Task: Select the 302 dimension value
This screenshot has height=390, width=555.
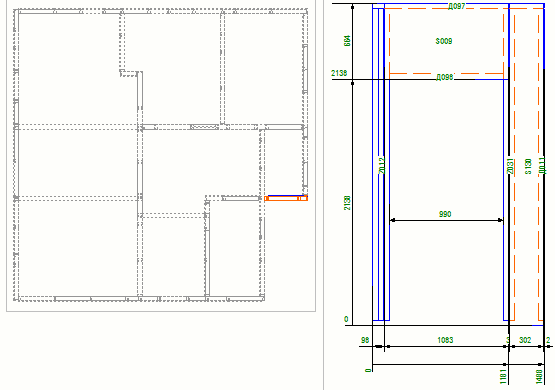Action: pyautogui.click(x=525, y=340)
